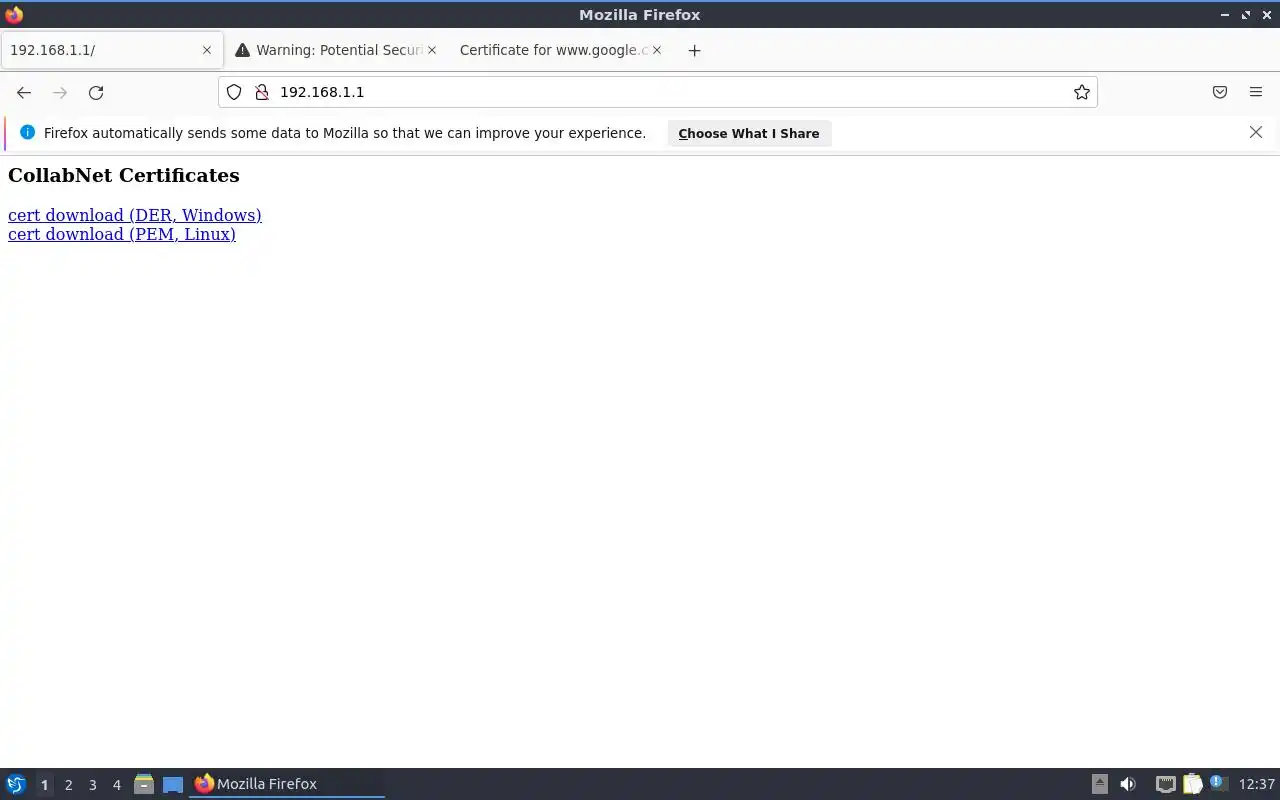Screen dimensions: 1280x800
Task: Open a new tab with plus button
Action: pos(694,50)
